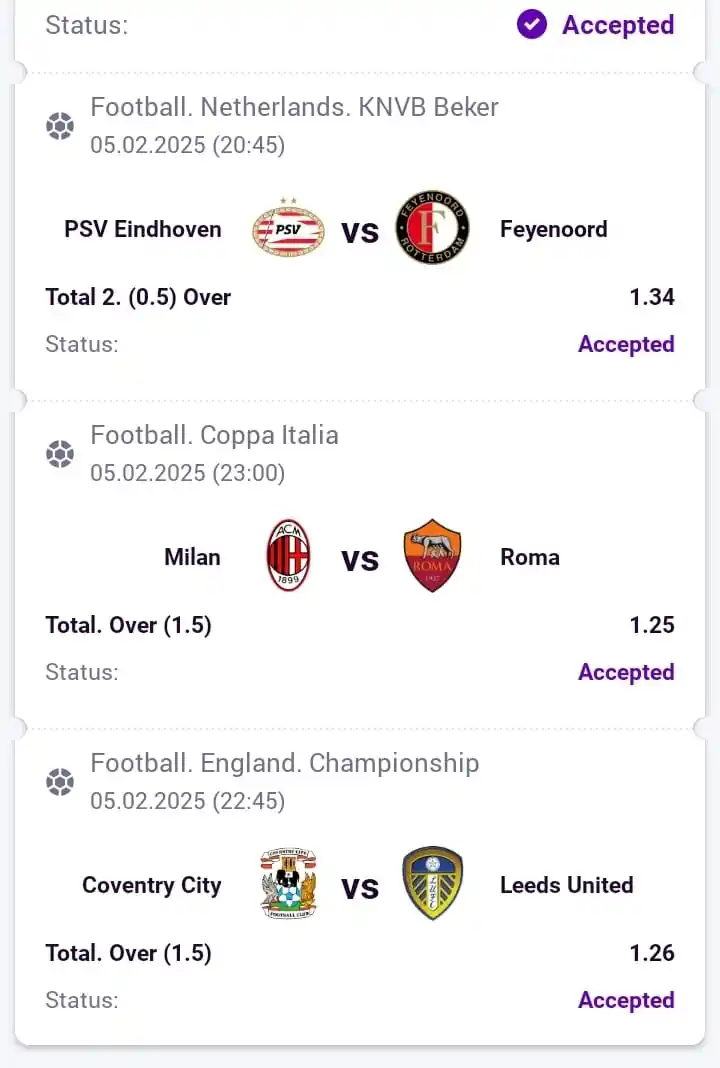This screenshot has height=1068, width=720.
Task: Click the football icon beside KNVB Beker
Action: point(60,127)
